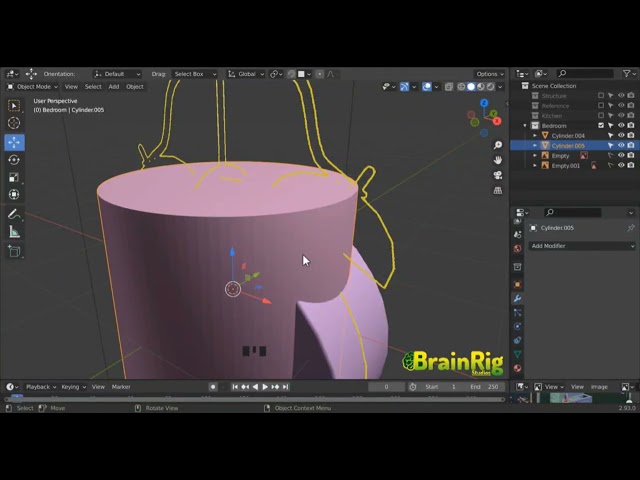Viewport: 640px width, 480px height.
Task: Open the Options dropdown
Action: tap(490, 74)
